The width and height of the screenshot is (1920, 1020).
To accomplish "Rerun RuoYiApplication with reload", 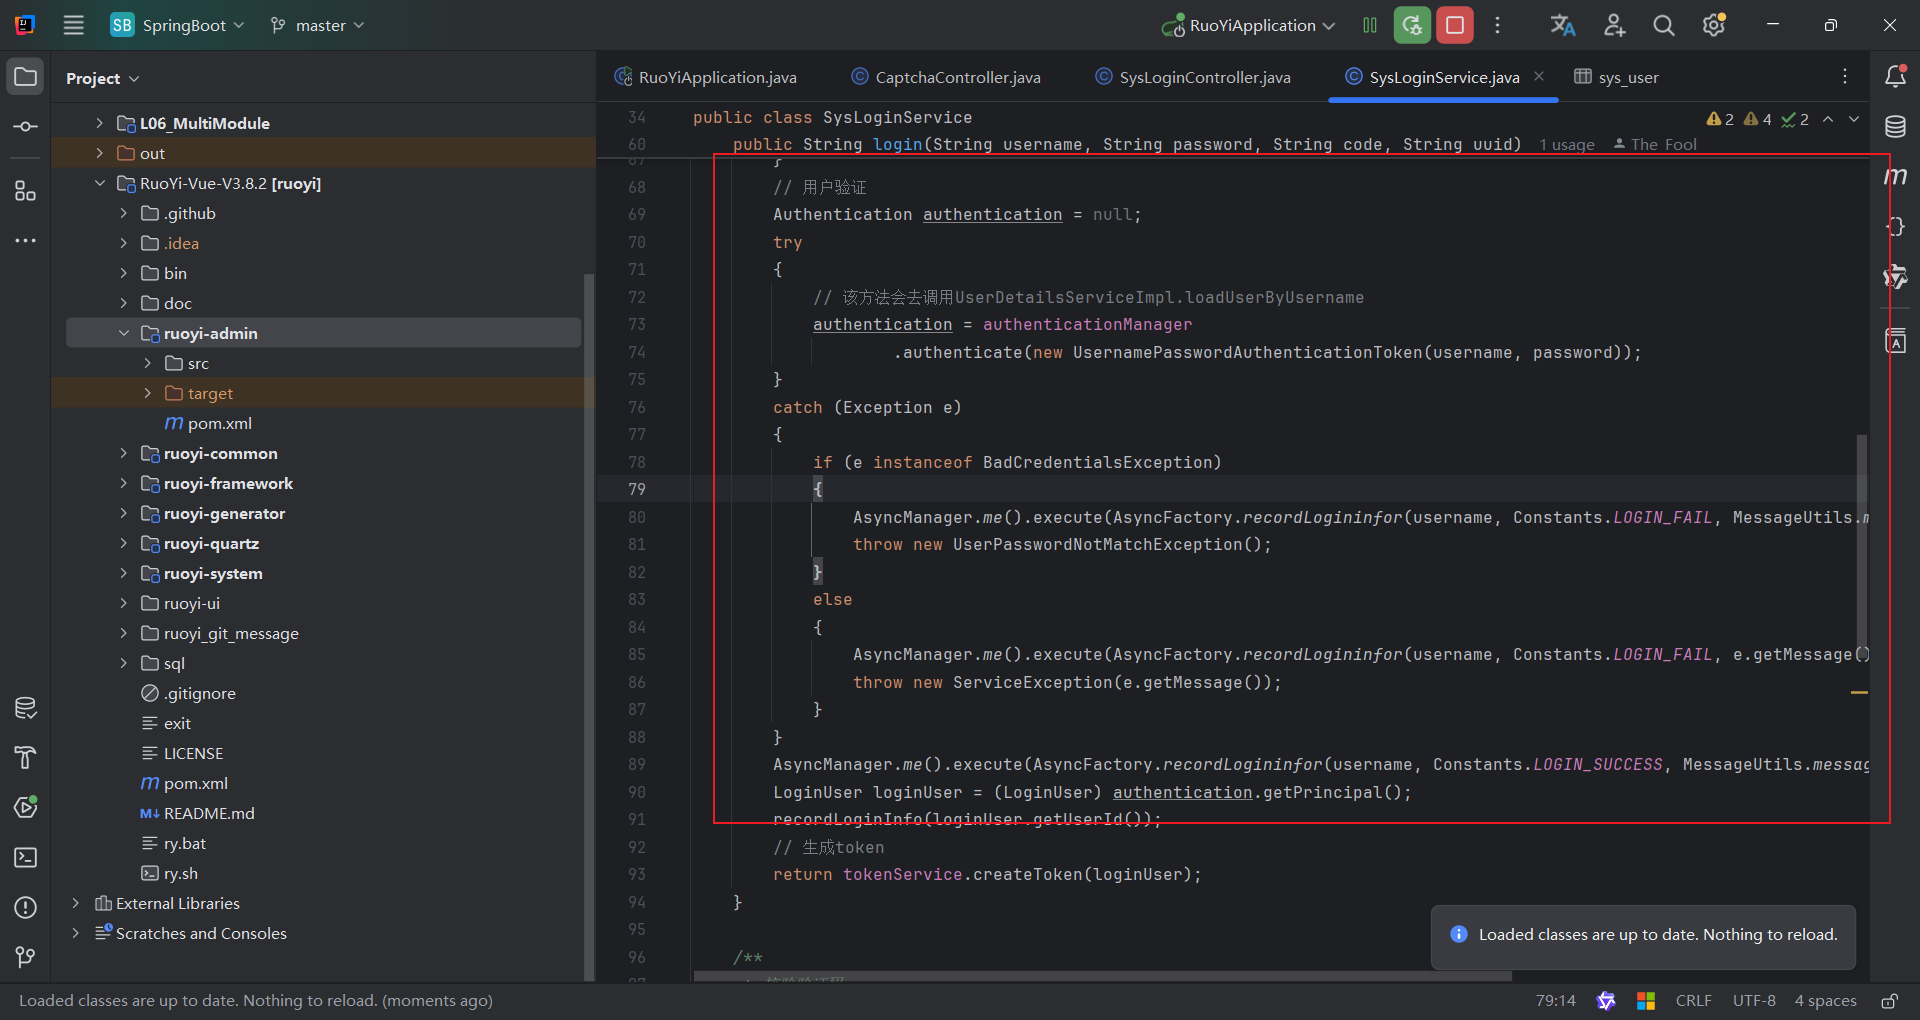I will (1412, 25).
